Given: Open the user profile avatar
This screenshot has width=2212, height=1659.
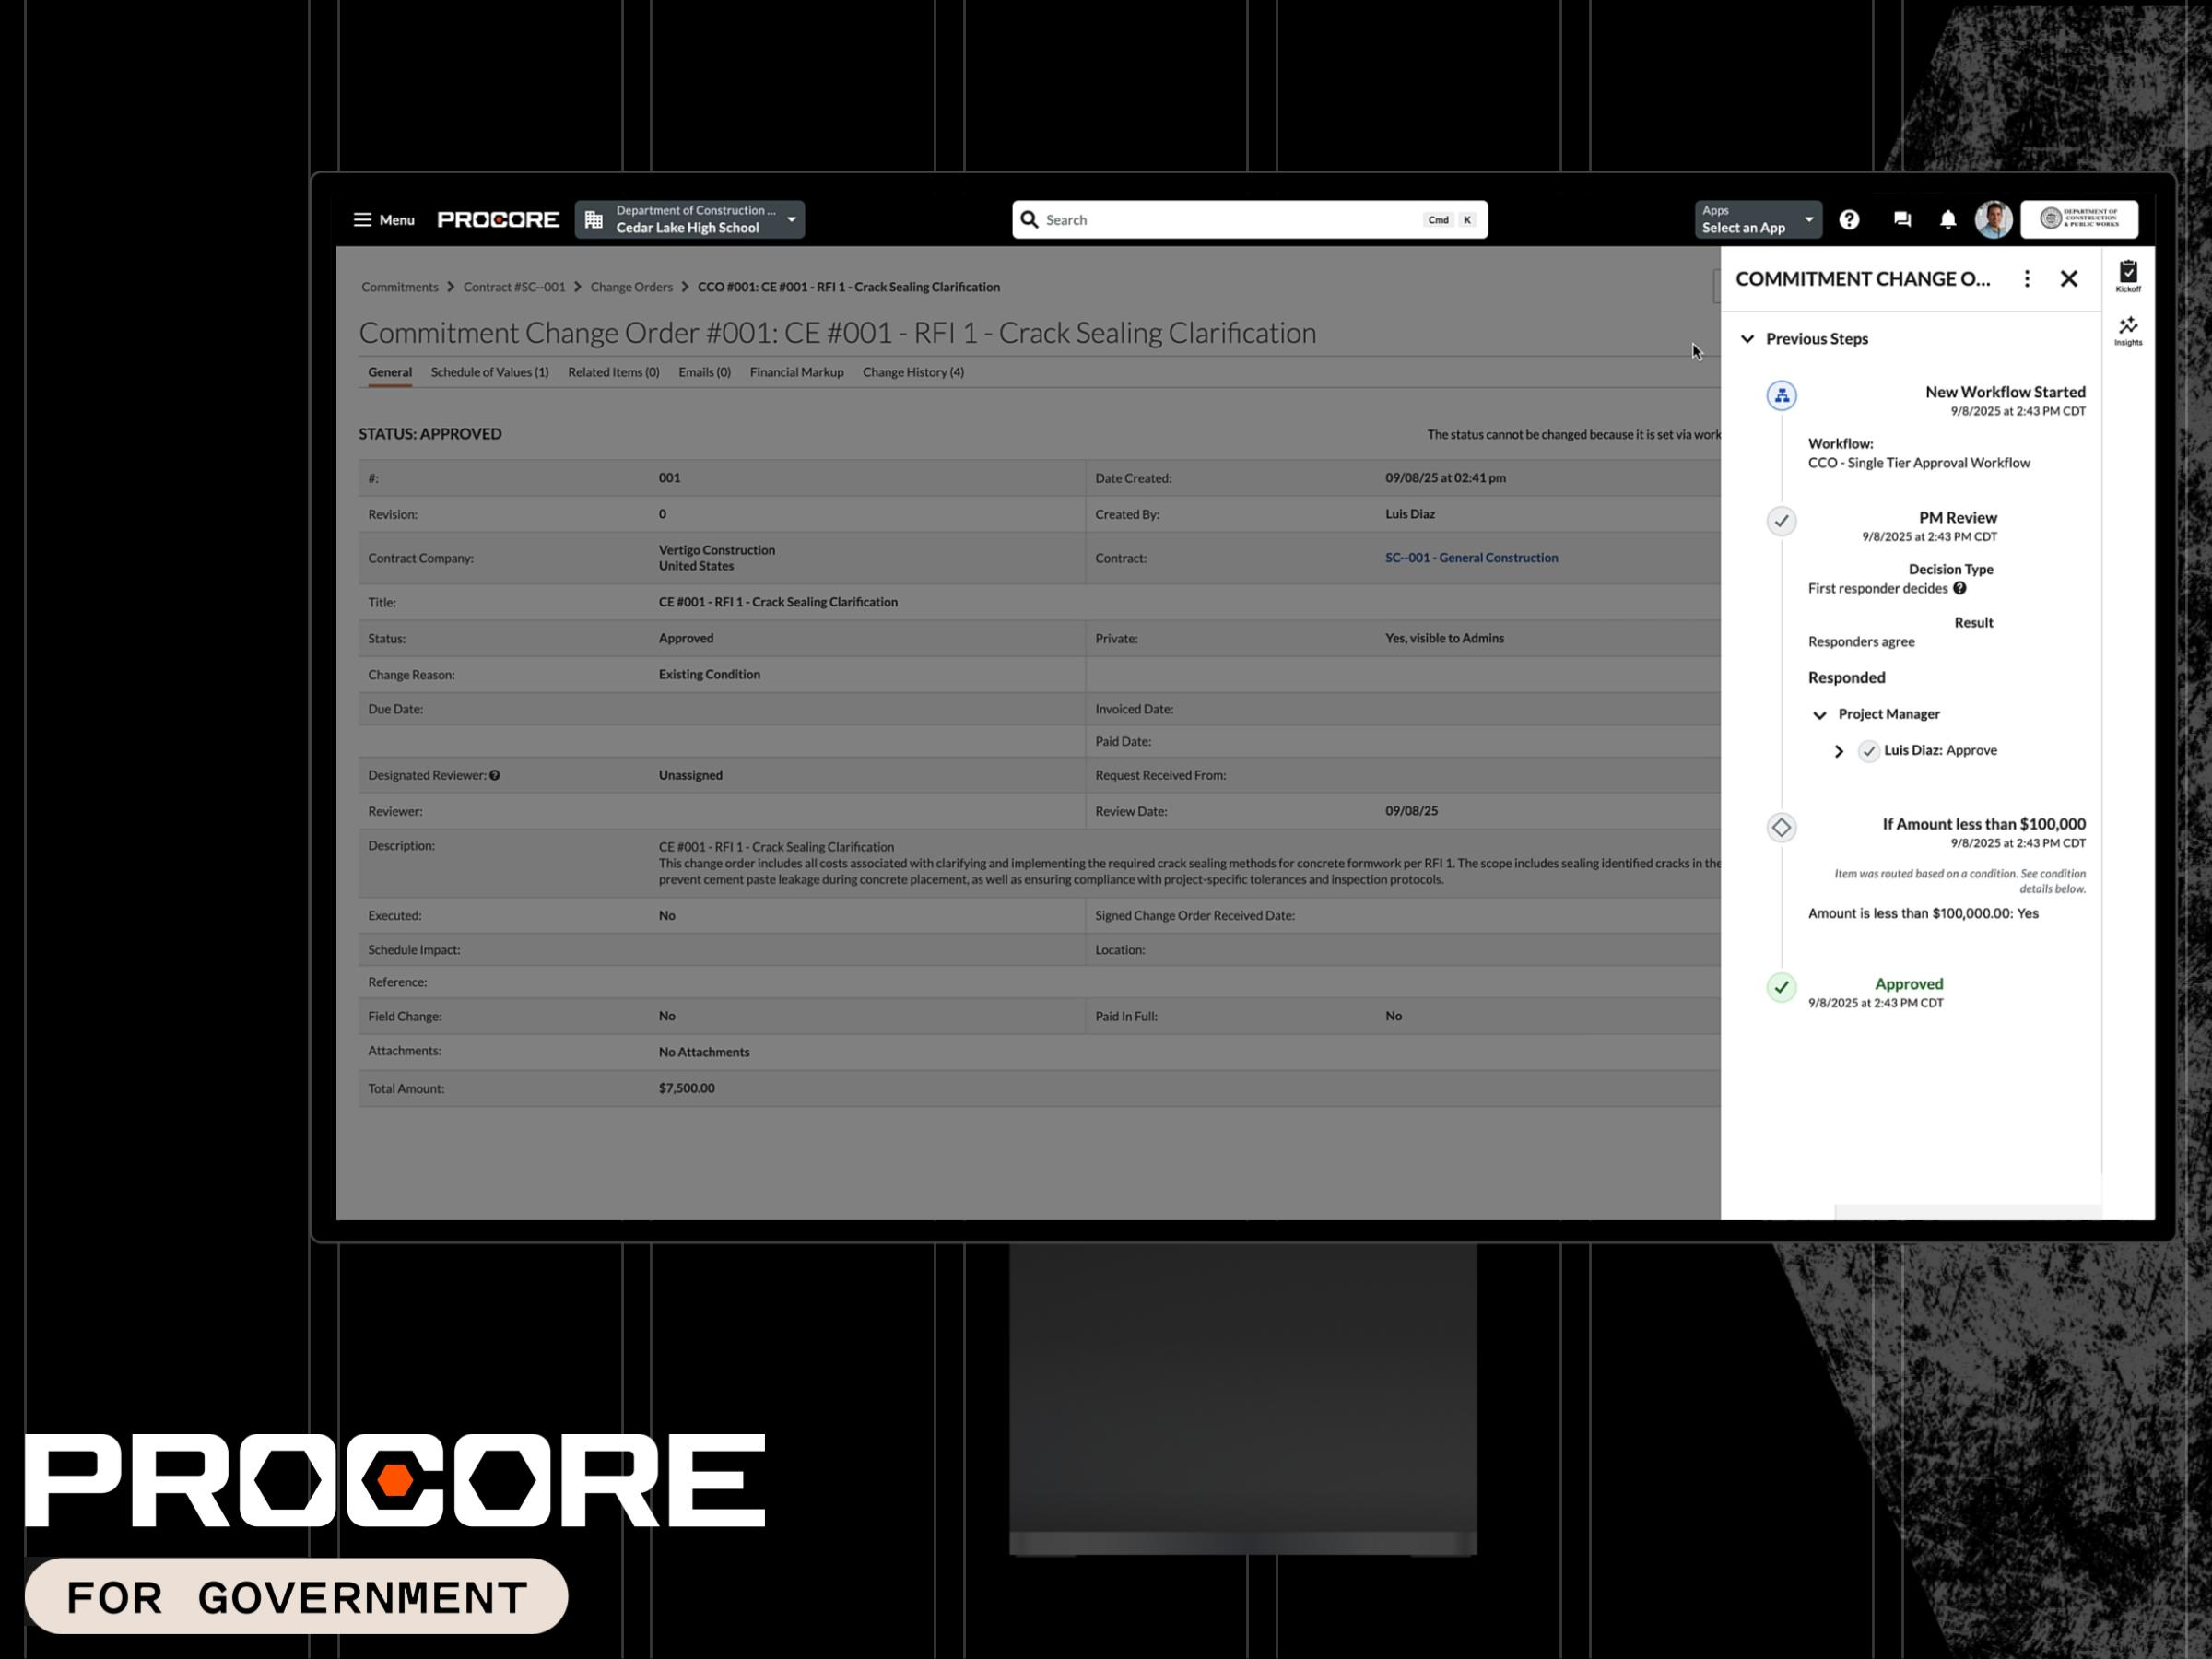Looking at the screenshot, I should 1993,220.
